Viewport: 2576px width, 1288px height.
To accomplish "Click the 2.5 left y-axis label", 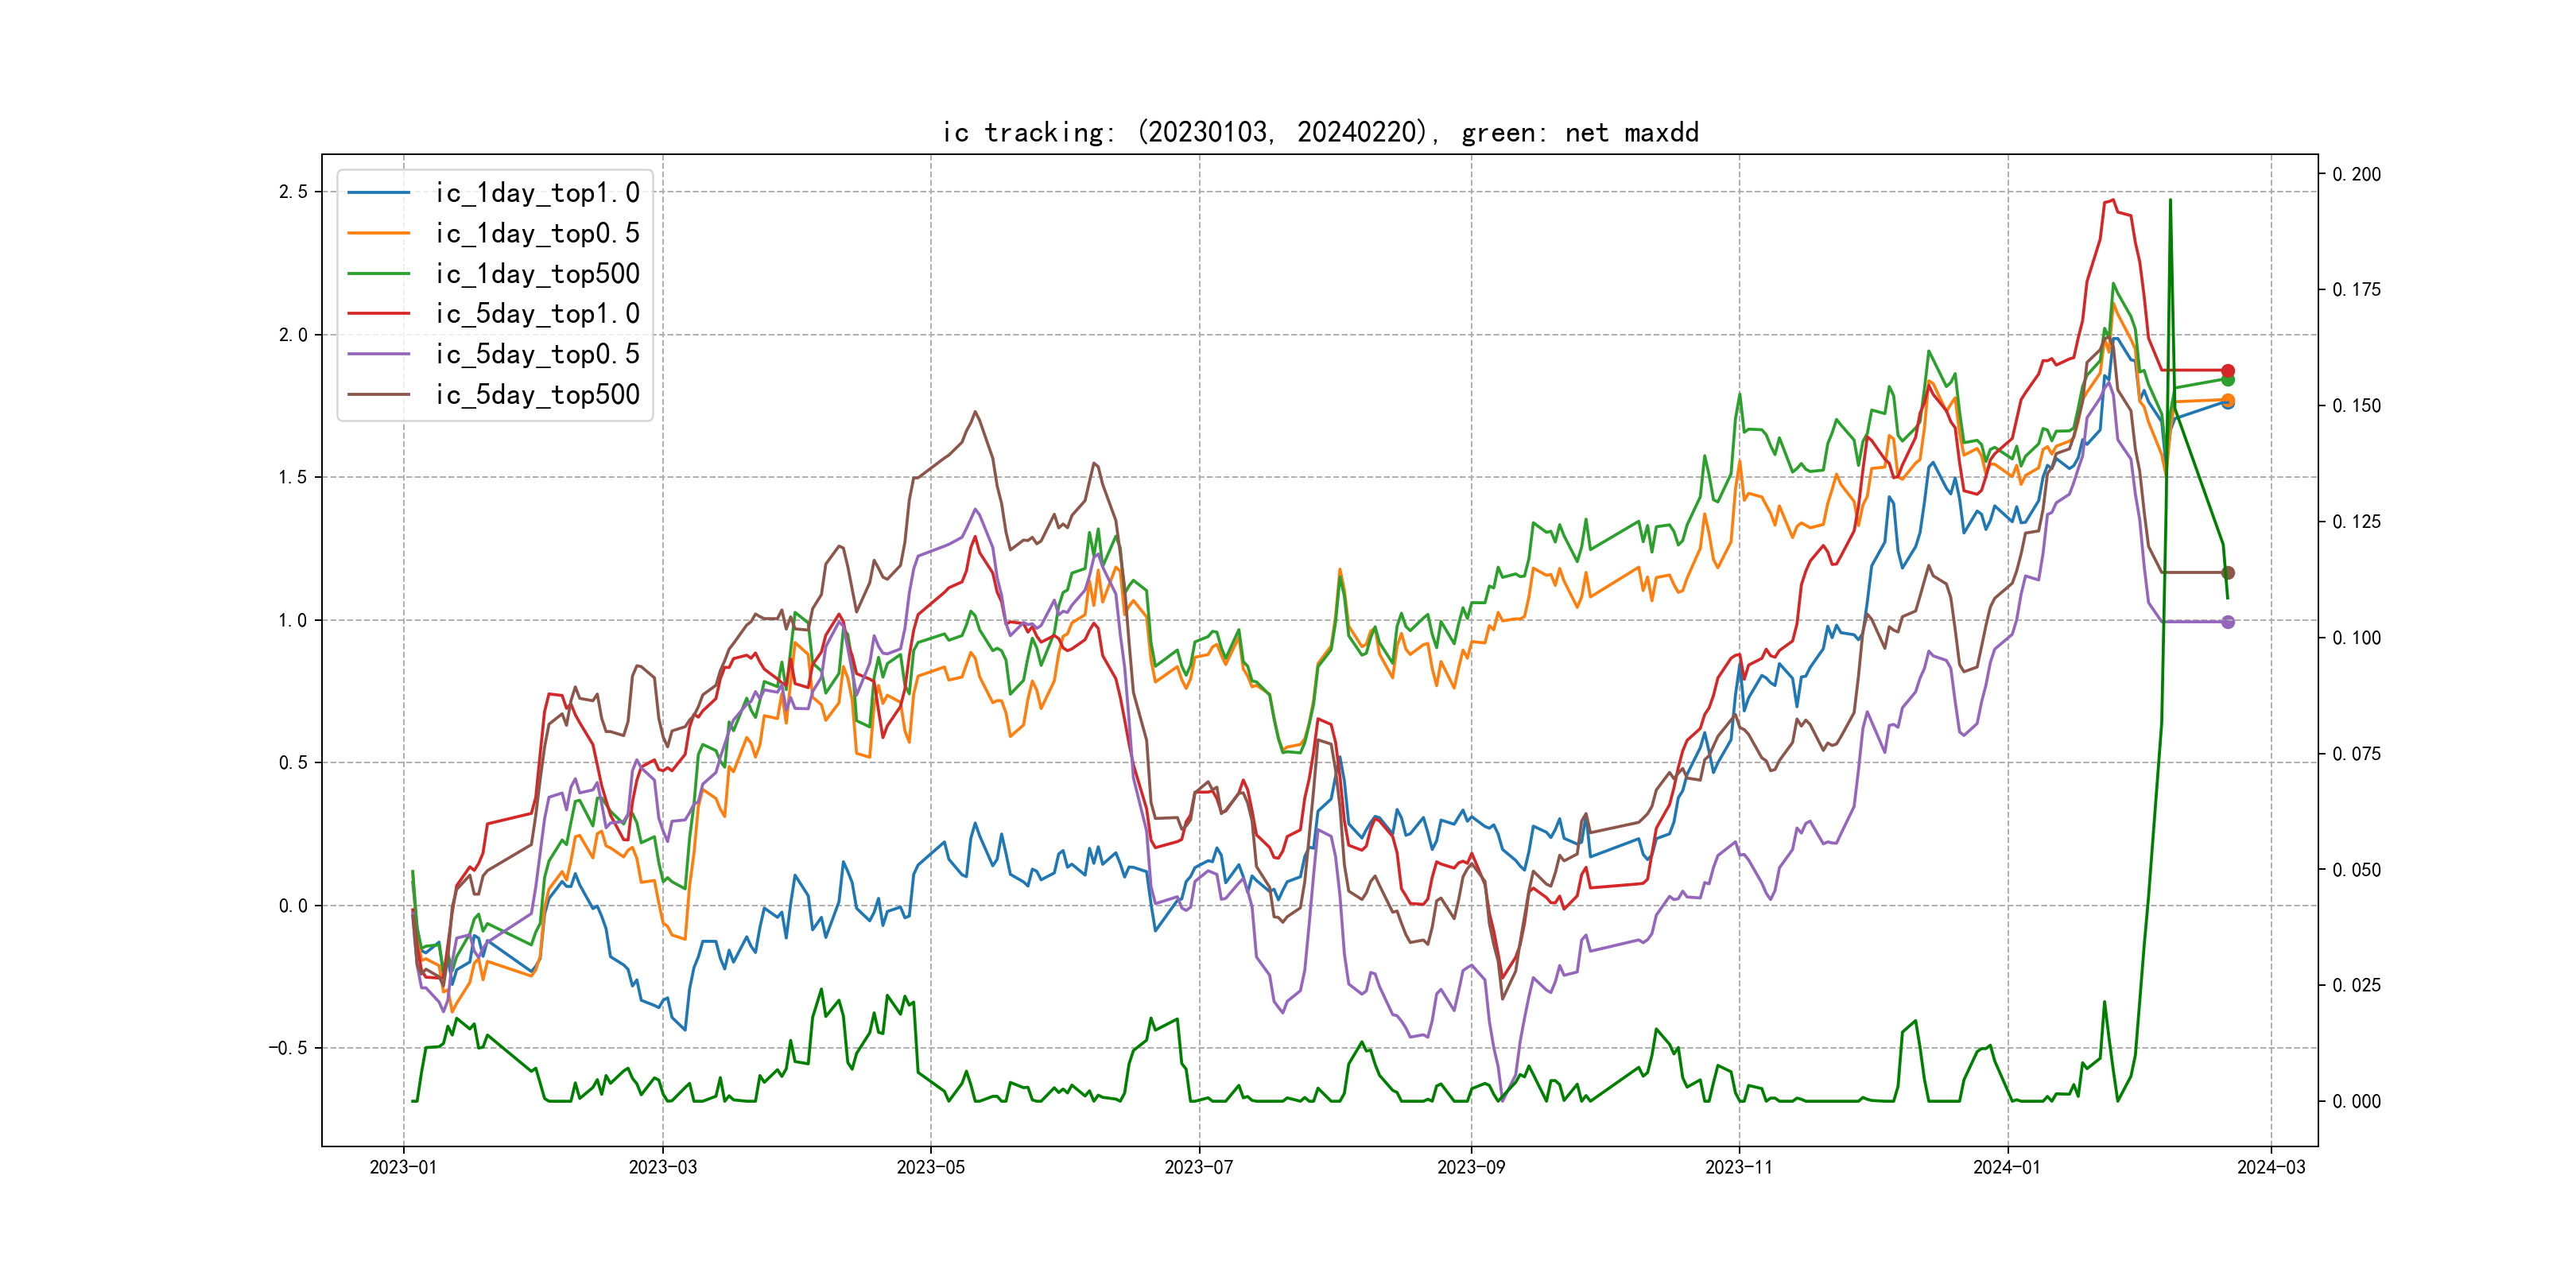I will (x=293, y=192).
